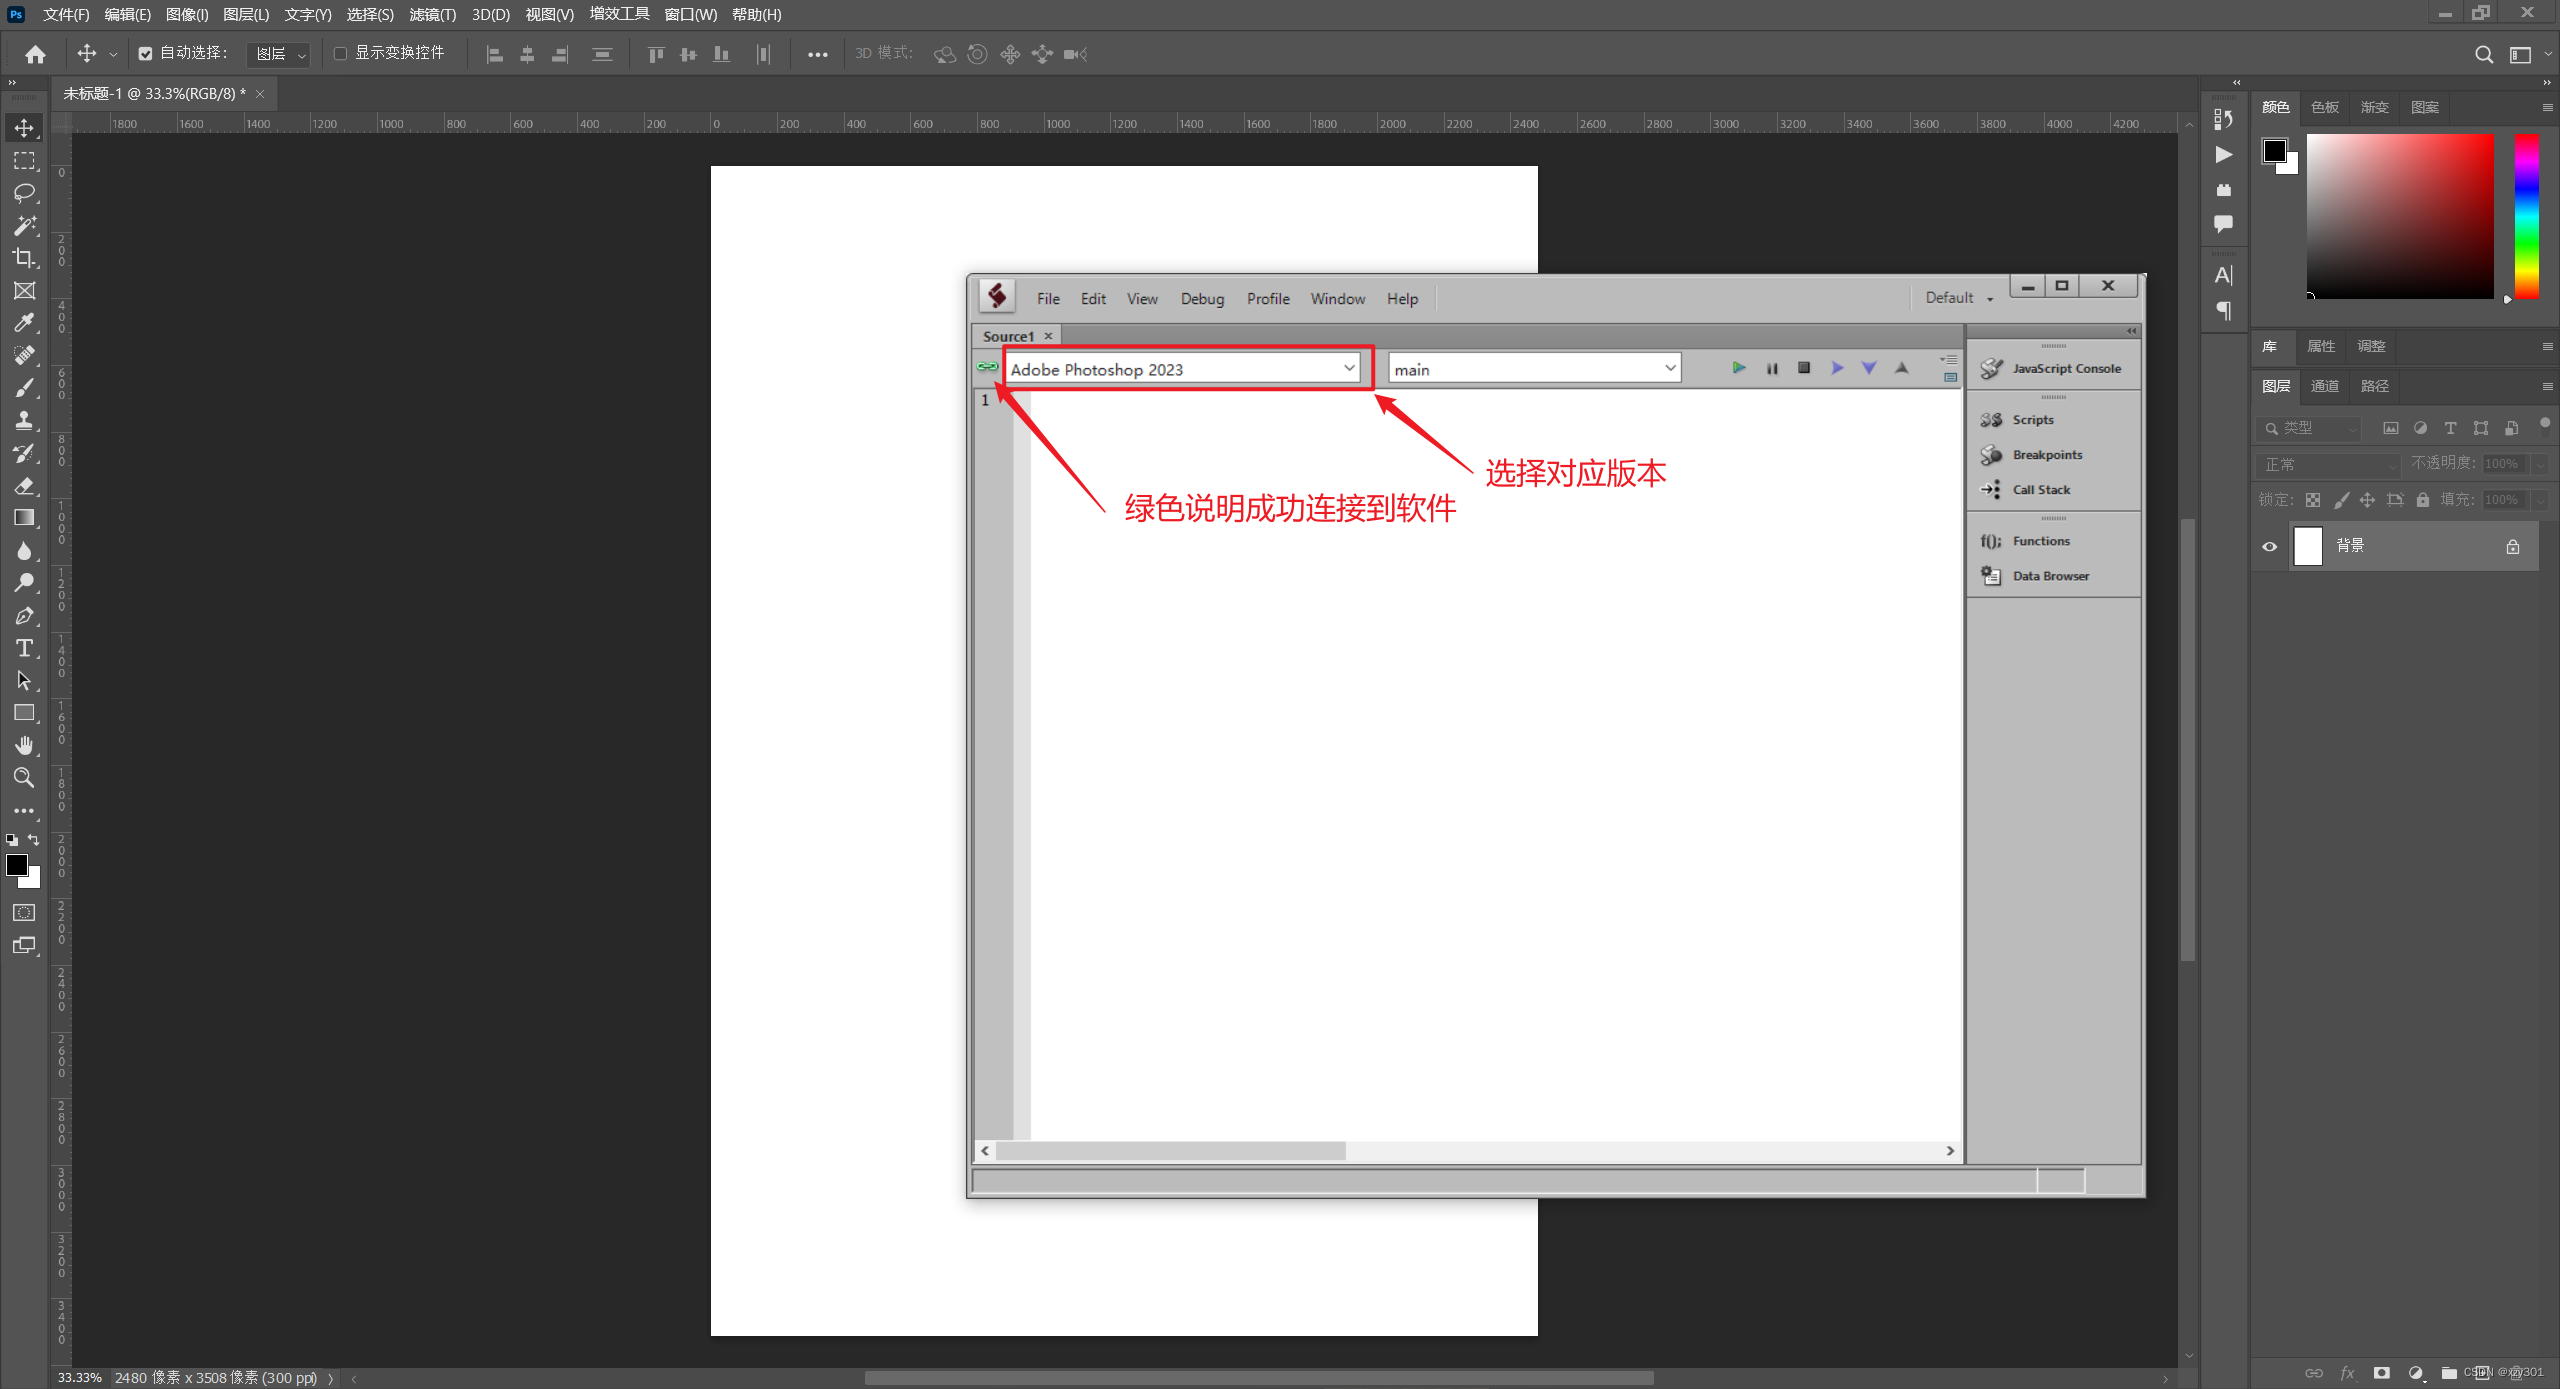2560x1389 pixels.
Task: Select the Move tool in toolbar
Action: (24, 128)
